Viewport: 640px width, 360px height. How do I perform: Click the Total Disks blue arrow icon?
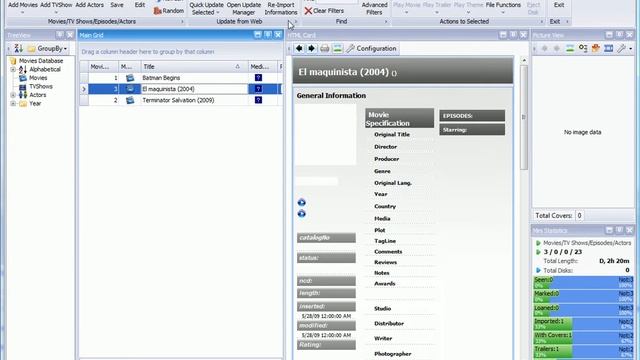click(x=538, y=270)
